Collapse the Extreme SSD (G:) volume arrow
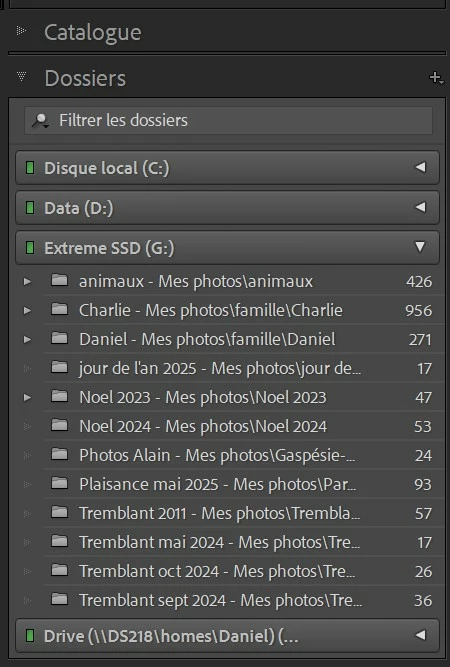This screenshot has width=450, height=667. click(x=420, y=247)
